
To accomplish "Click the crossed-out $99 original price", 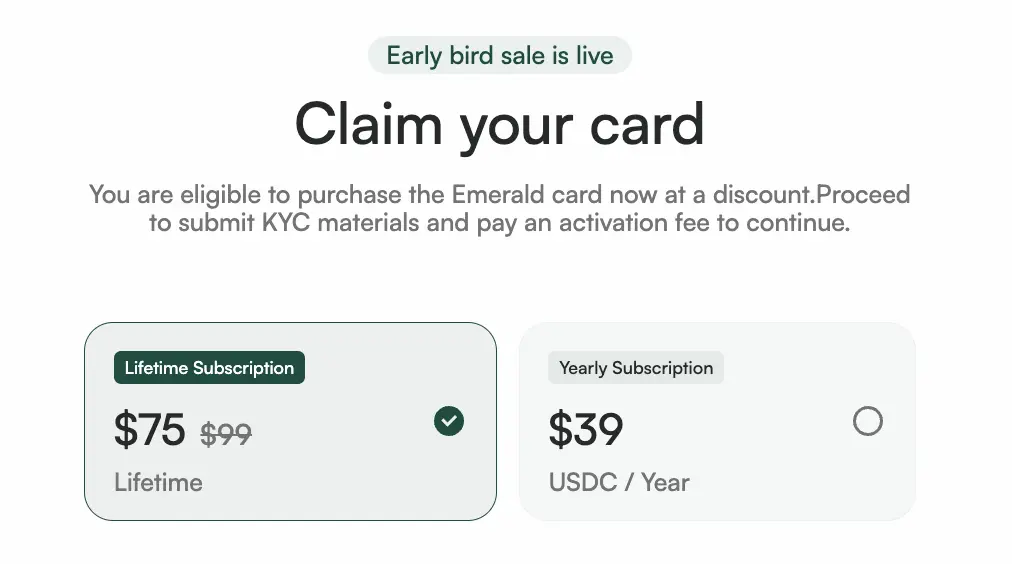I will [226, 434].
